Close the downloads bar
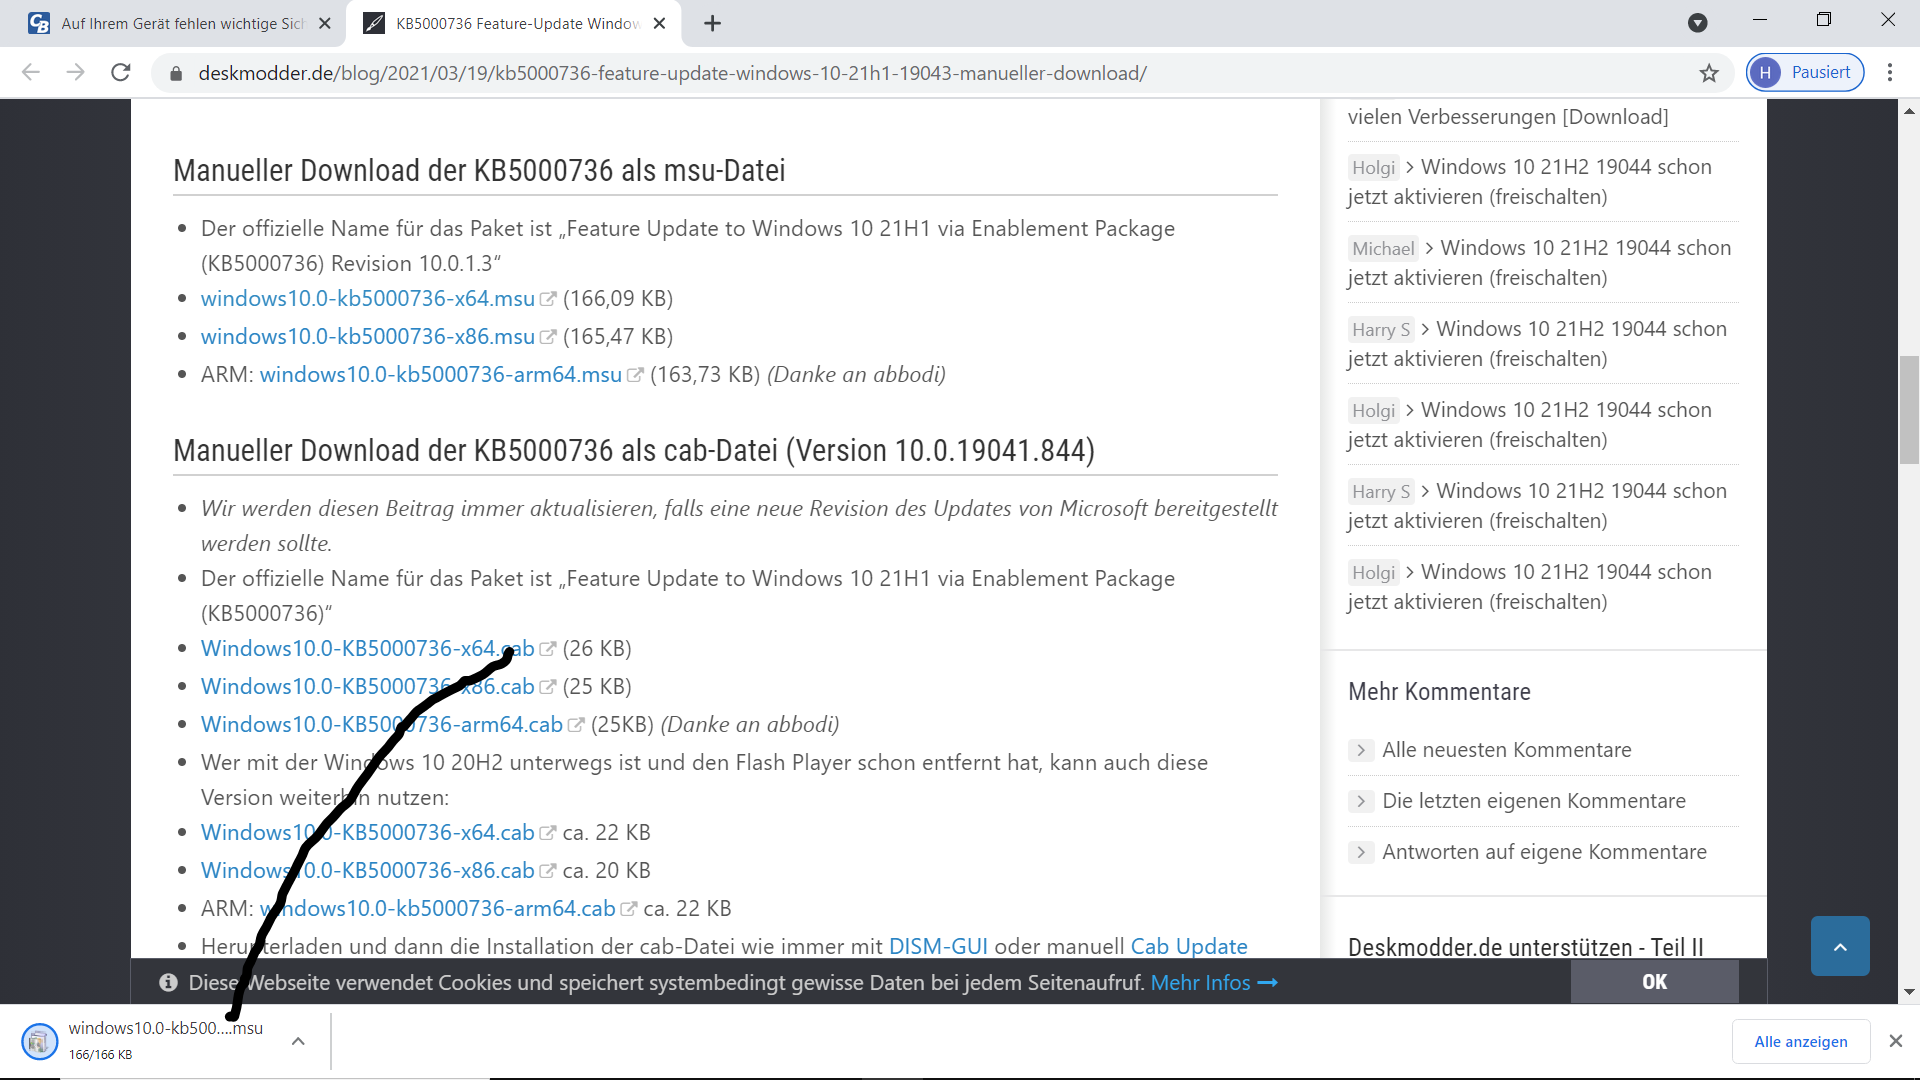This screenshot has height=1080, width=1920. point(1895,1041)
